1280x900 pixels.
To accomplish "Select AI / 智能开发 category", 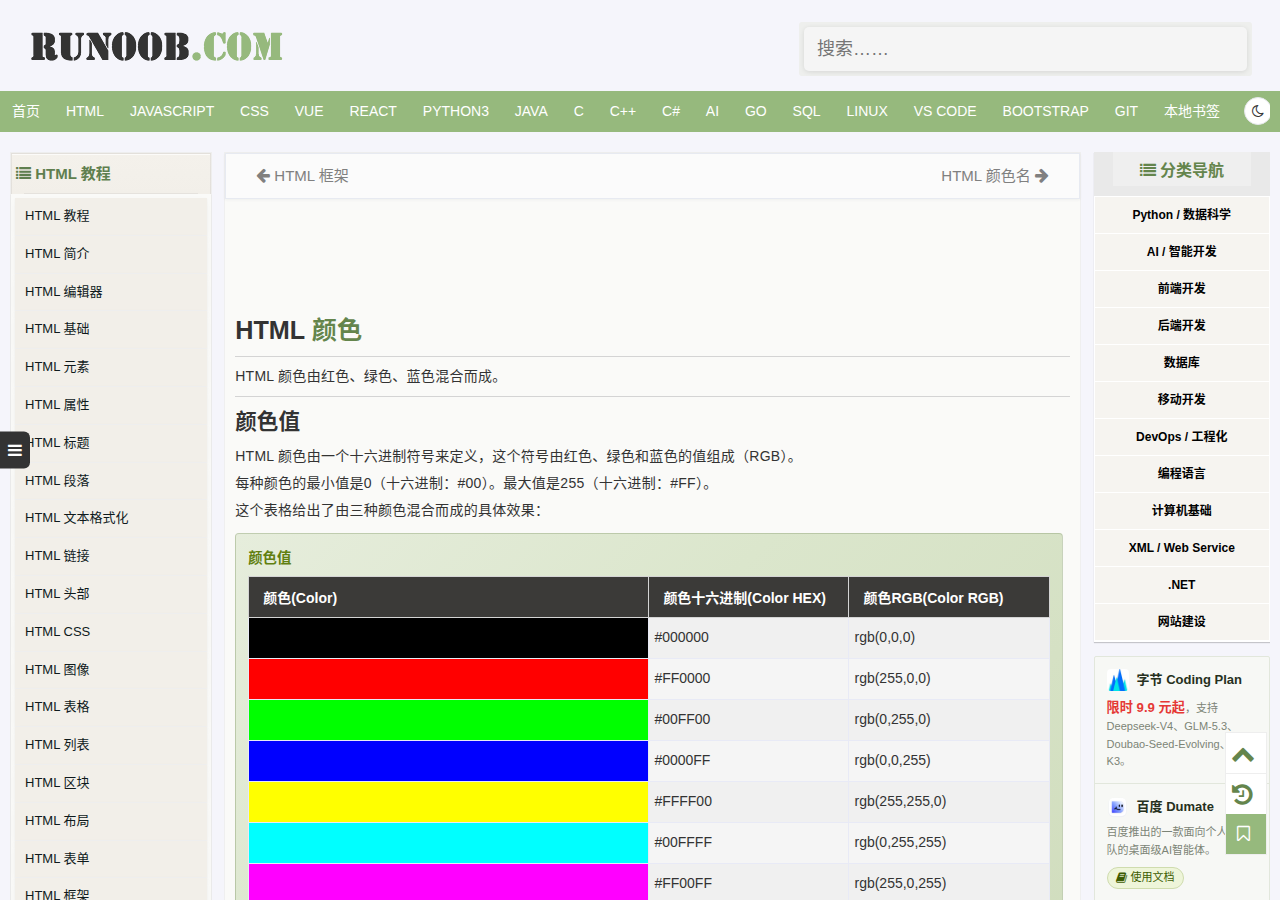I will [1182, 252].
